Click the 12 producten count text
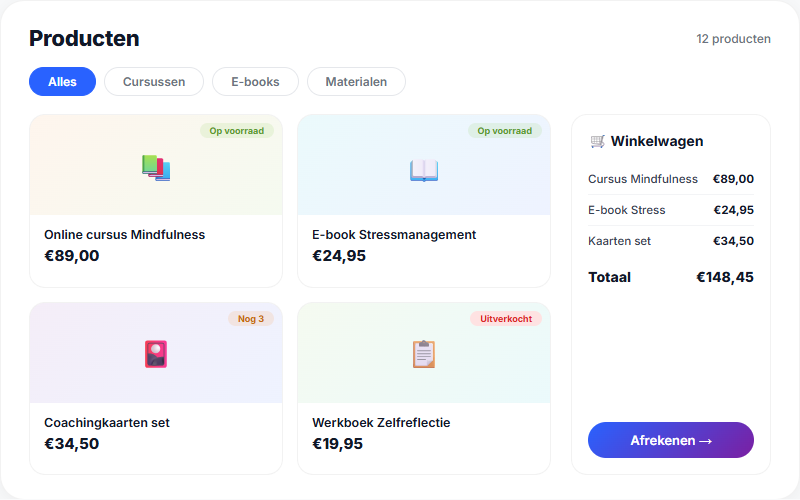The height and width of the screenshot is (500, 800). (x=733, y=39)
